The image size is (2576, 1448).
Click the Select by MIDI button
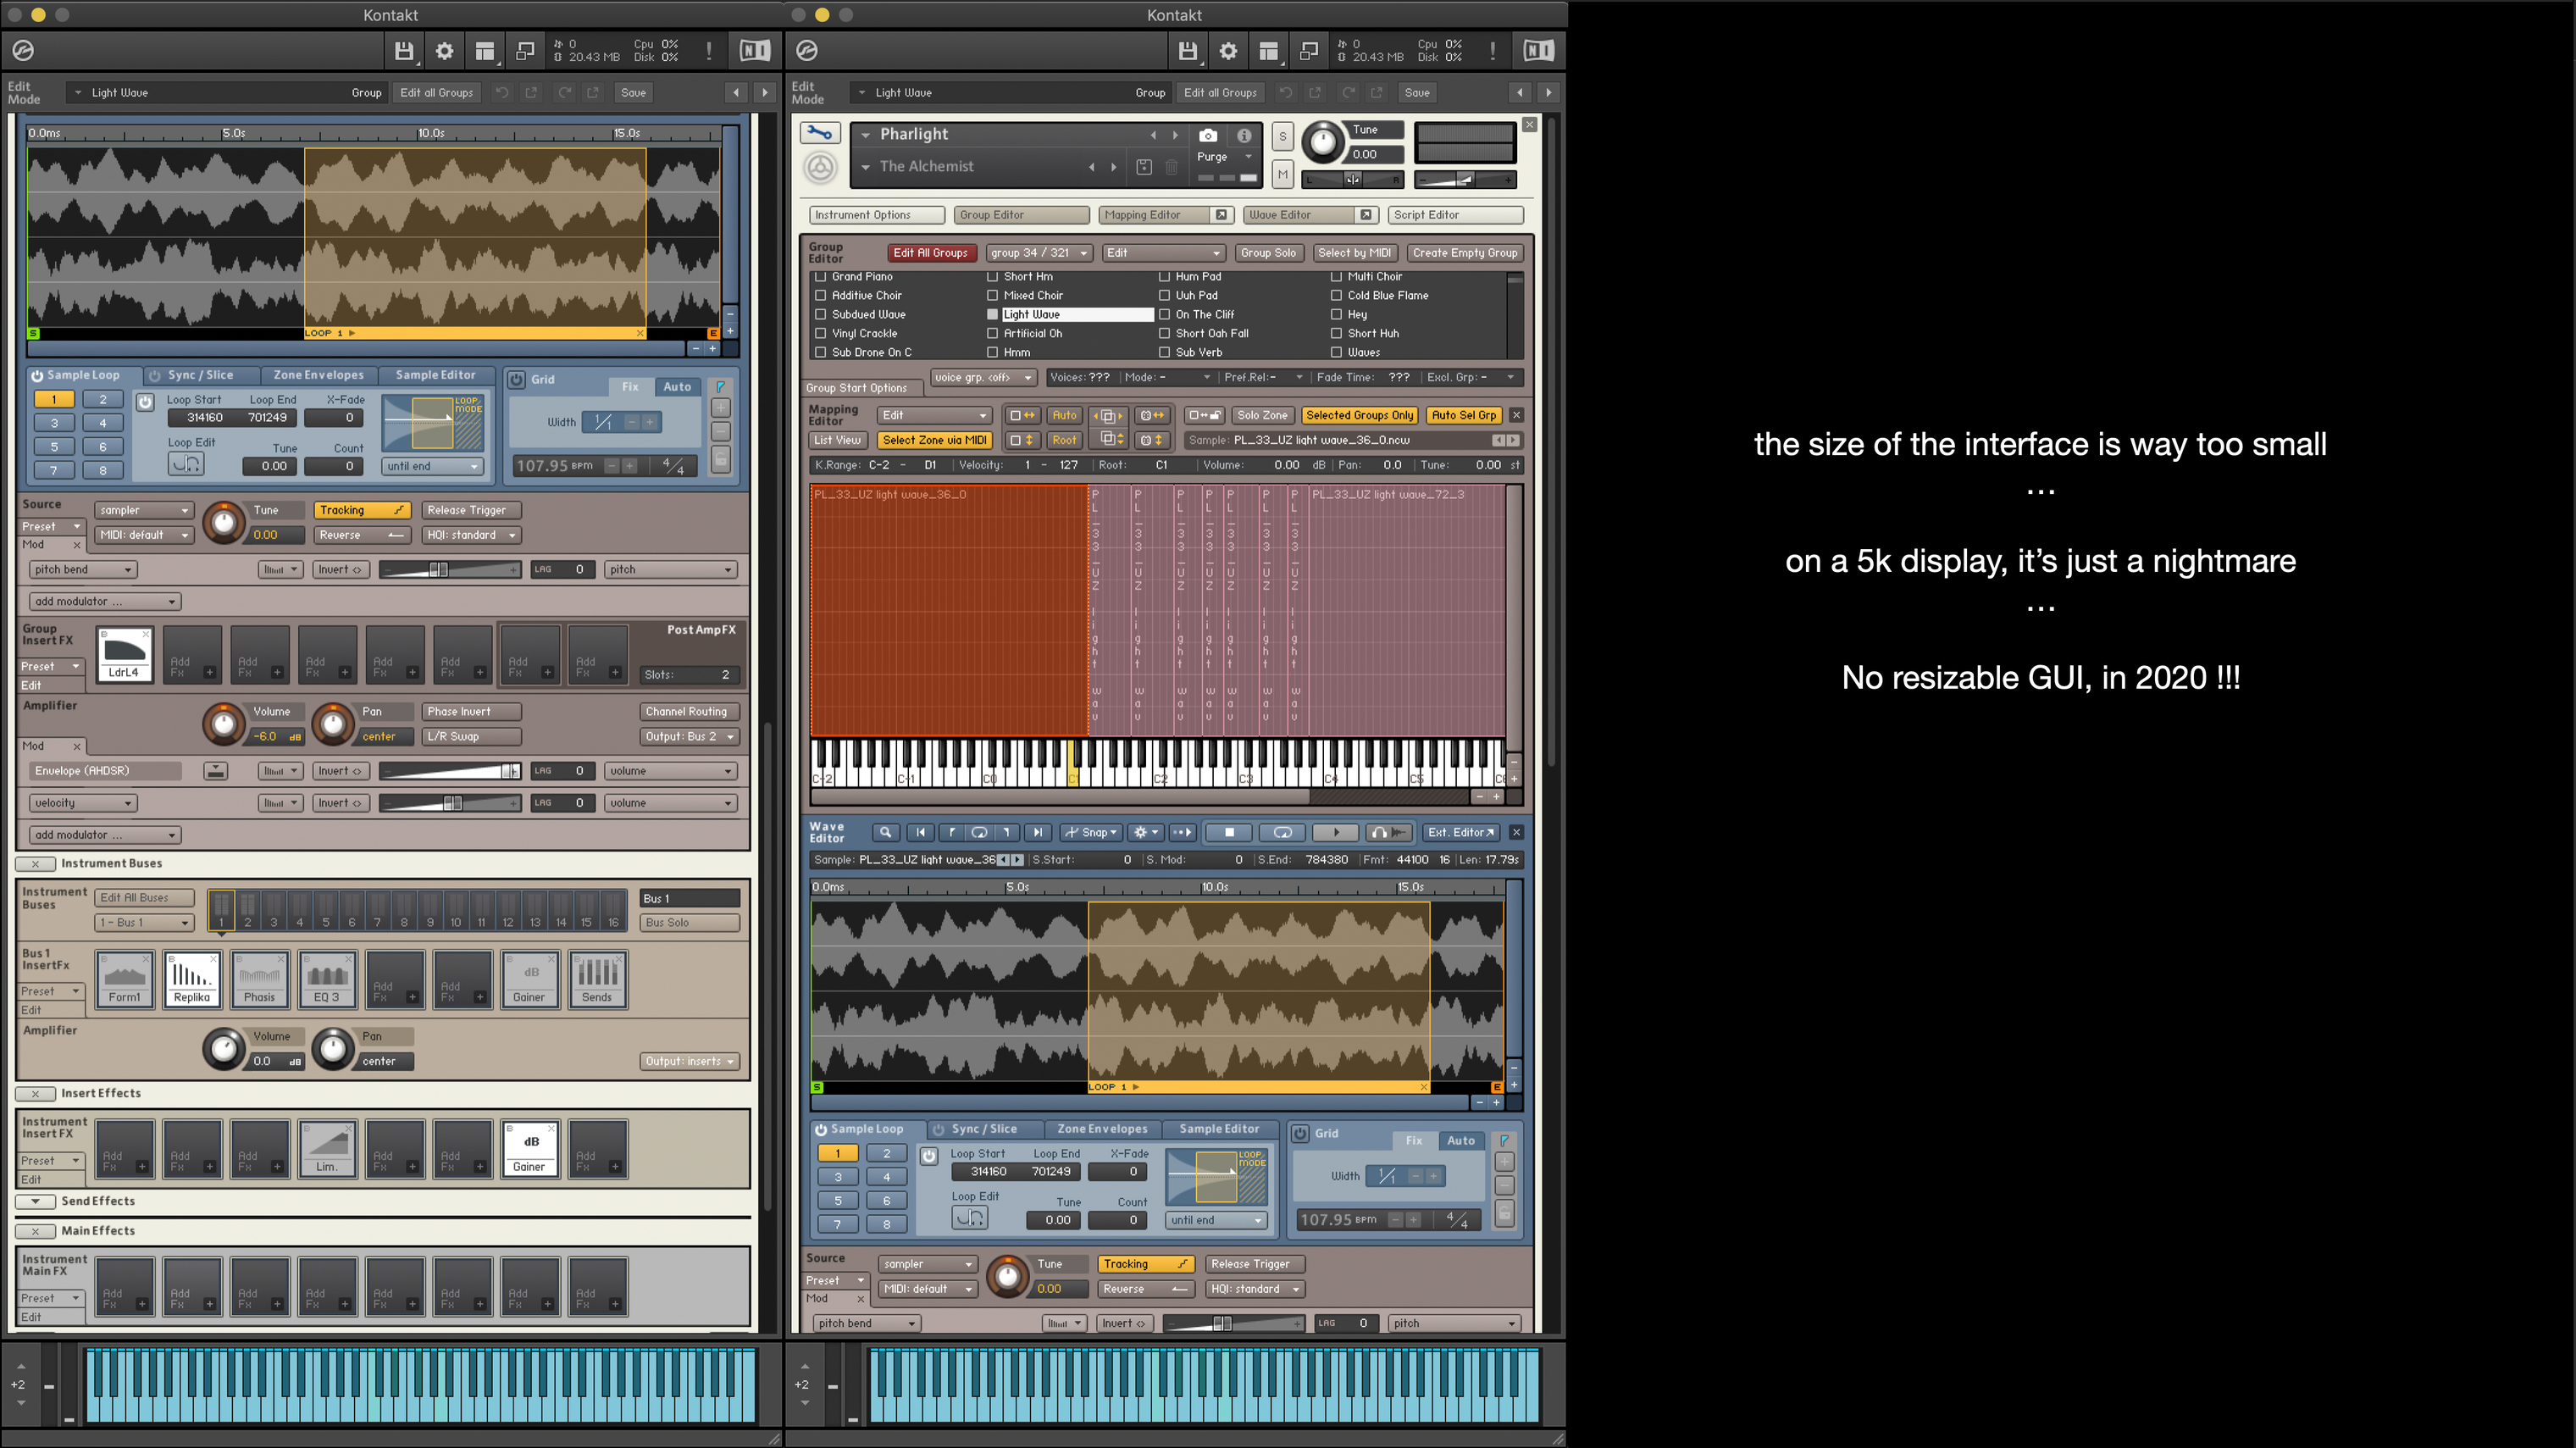pos(1354,253)
